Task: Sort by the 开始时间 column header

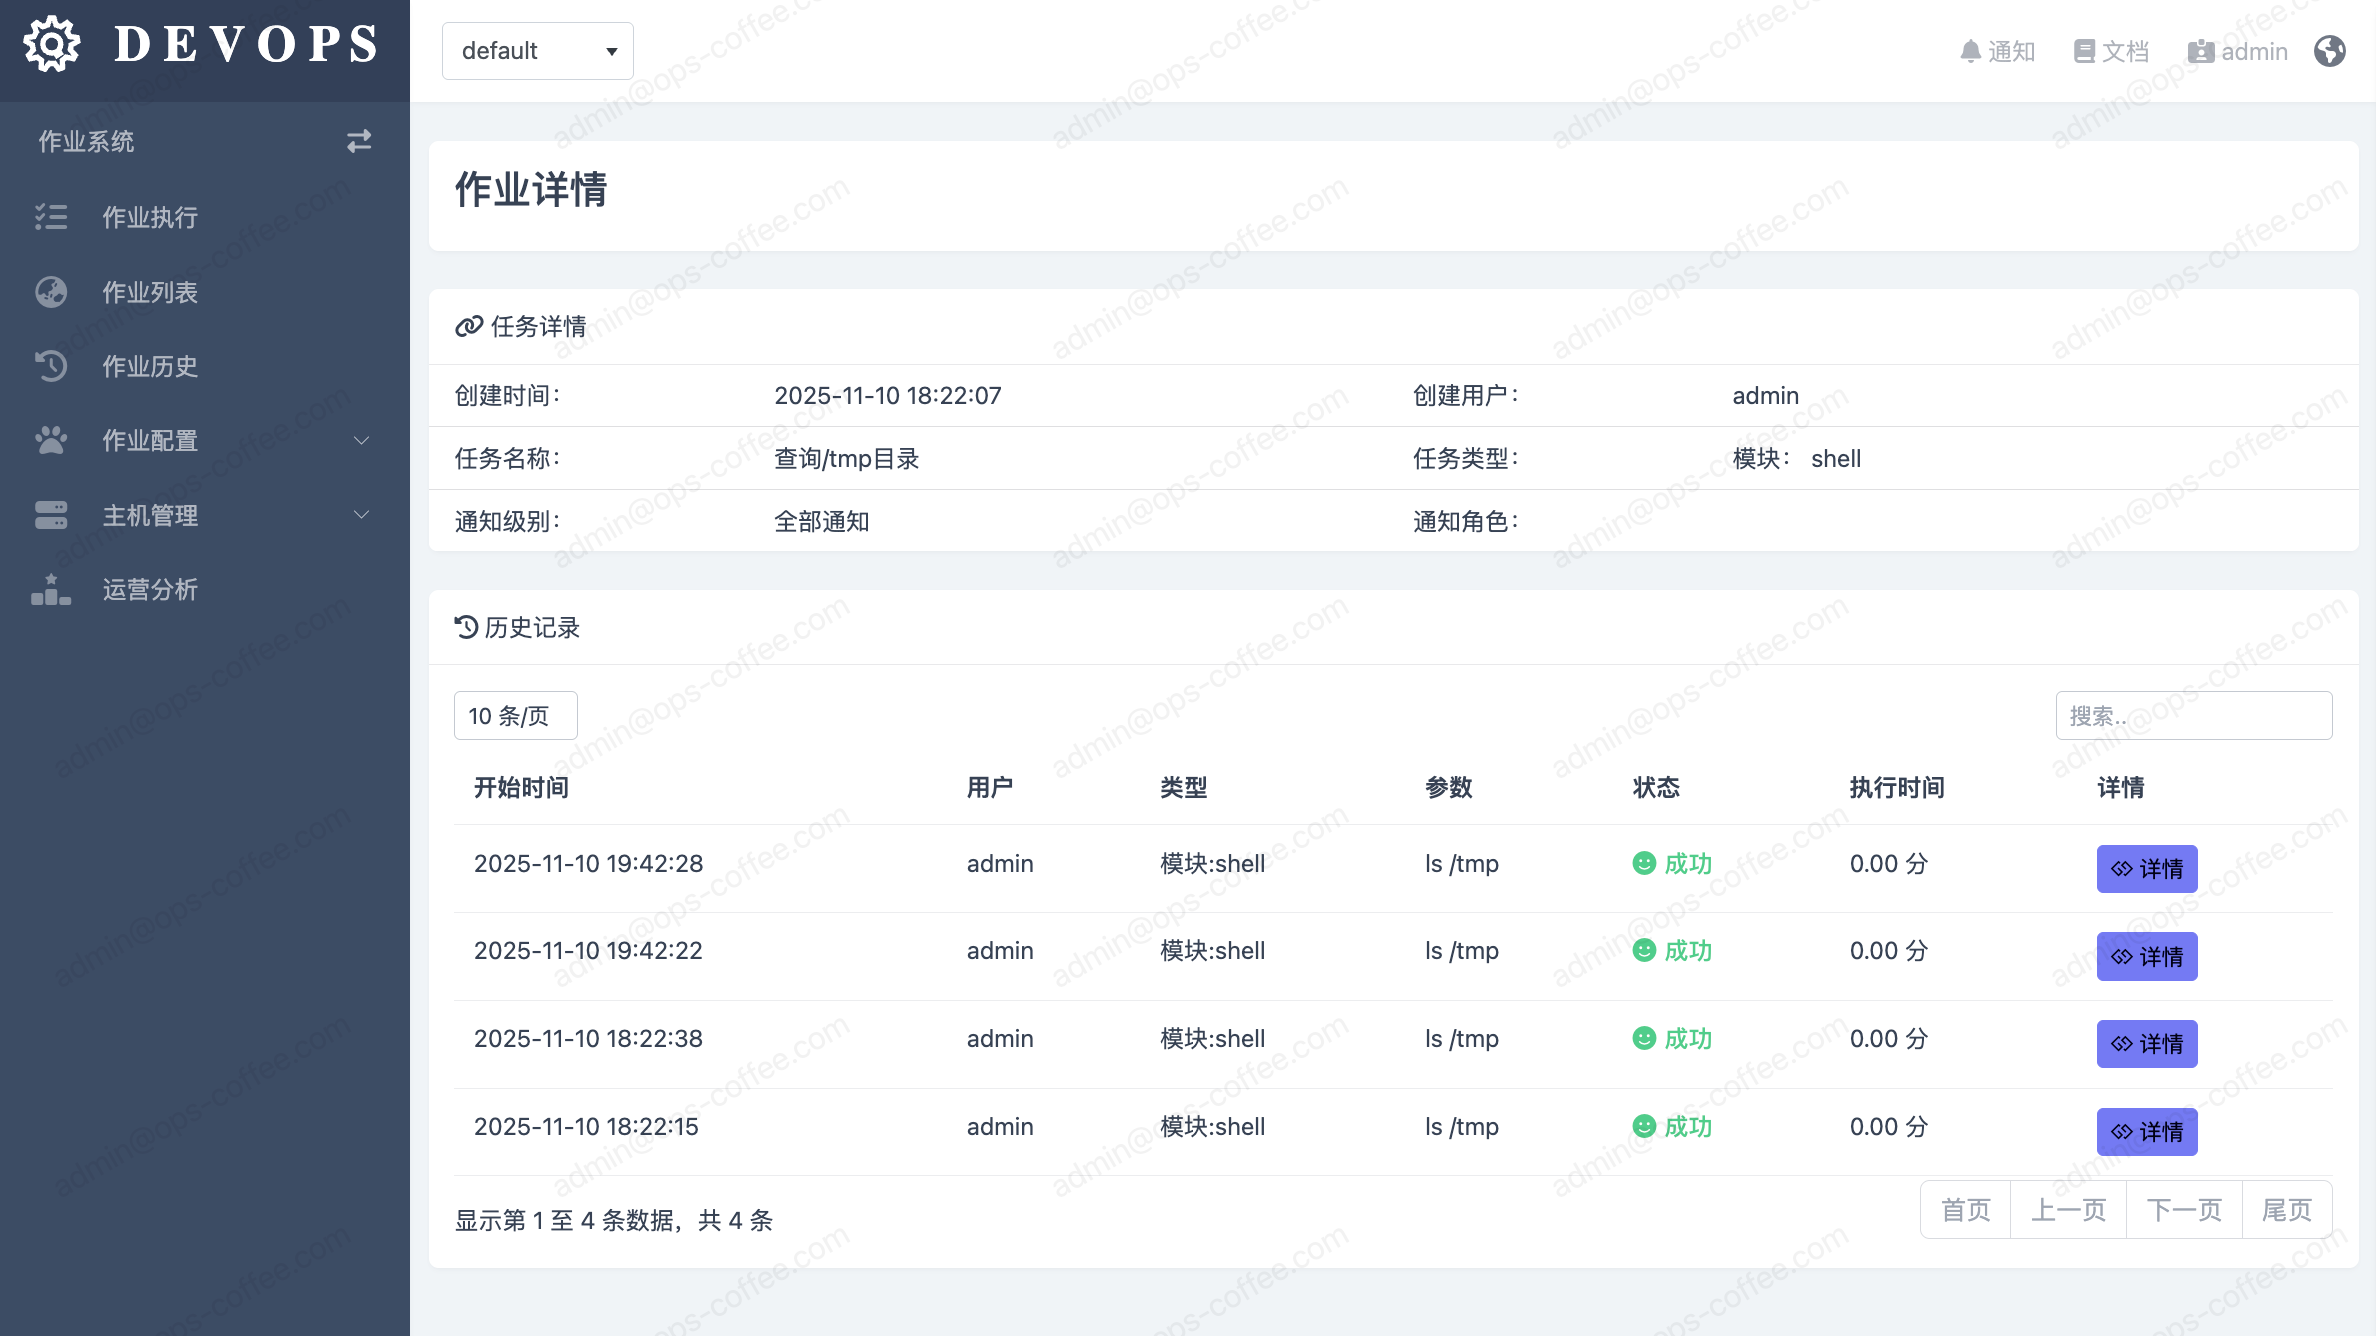Action: (521, 788)
